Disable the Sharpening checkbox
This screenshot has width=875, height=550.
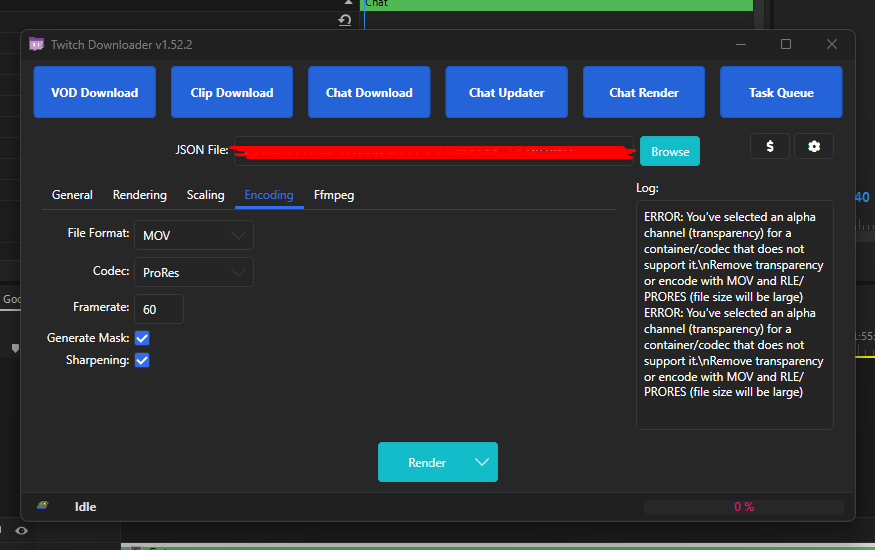[142, 360]
